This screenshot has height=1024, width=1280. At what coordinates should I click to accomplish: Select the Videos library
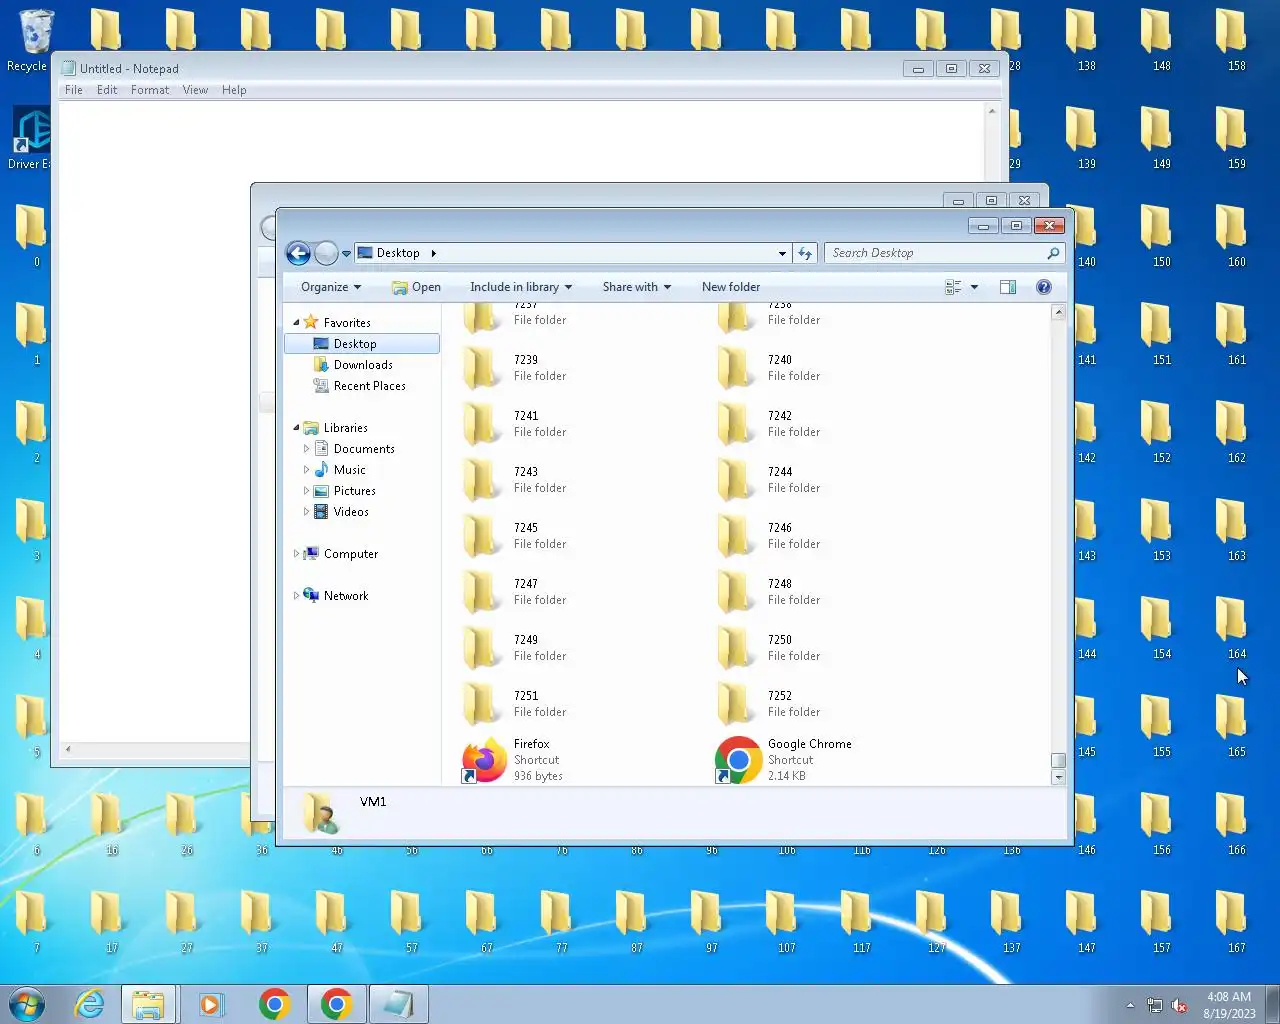[x=351, y=511]
